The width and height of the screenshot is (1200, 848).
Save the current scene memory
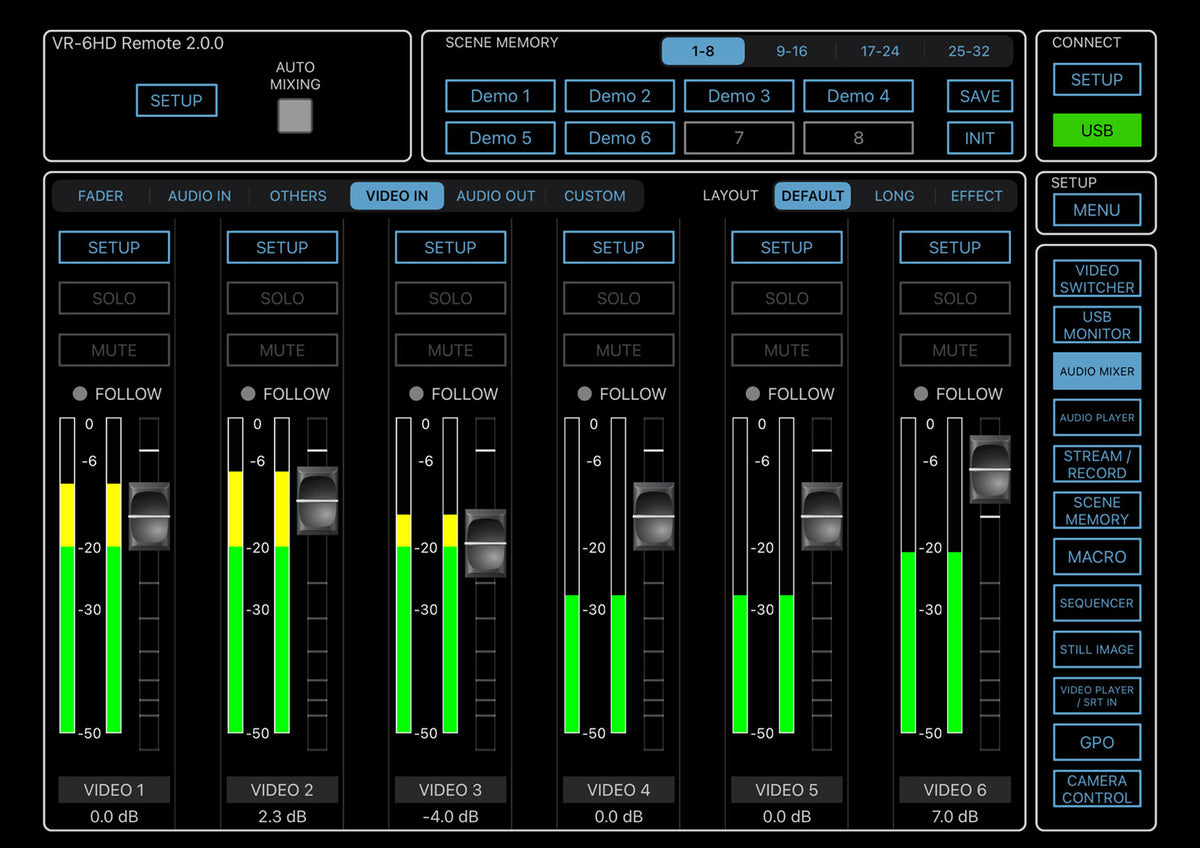point(979,96)
